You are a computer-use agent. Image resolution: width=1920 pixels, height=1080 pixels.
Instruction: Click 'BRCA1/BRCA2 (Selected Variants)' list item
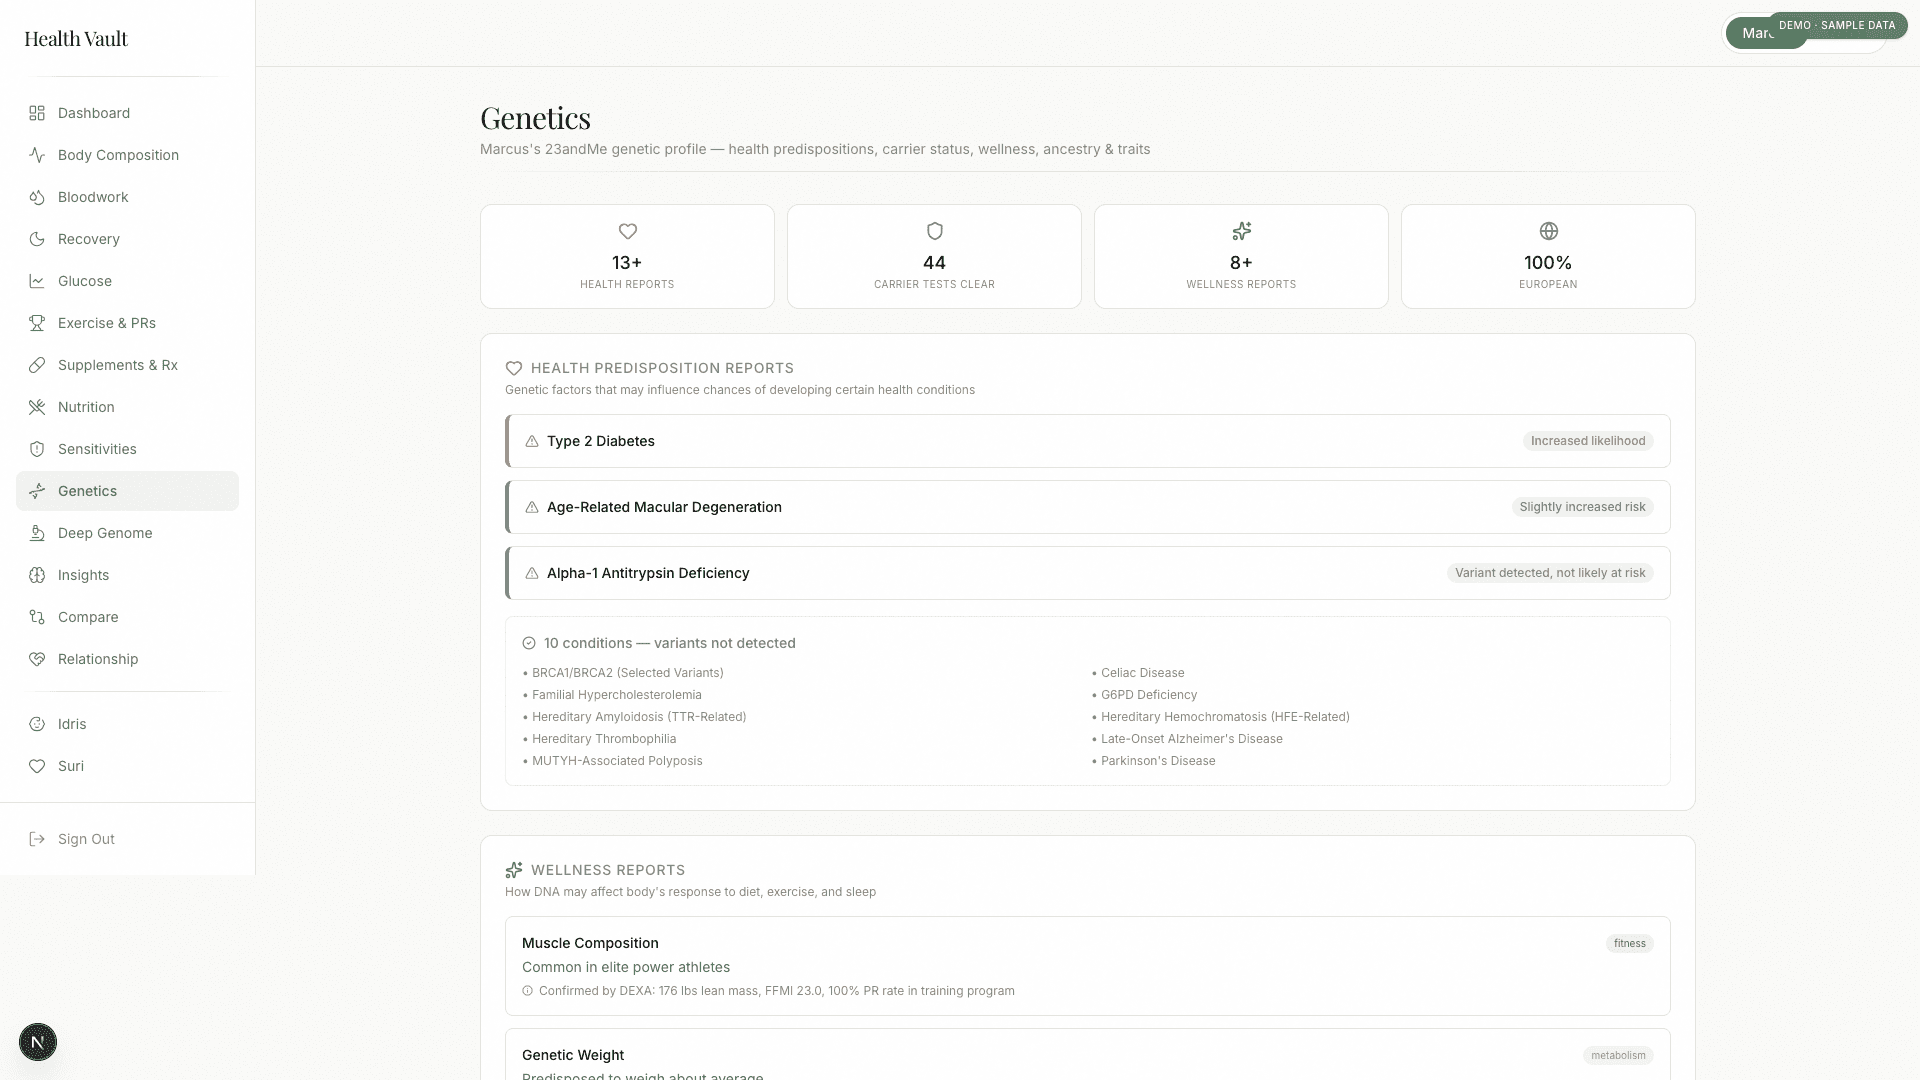coord(627,673)
